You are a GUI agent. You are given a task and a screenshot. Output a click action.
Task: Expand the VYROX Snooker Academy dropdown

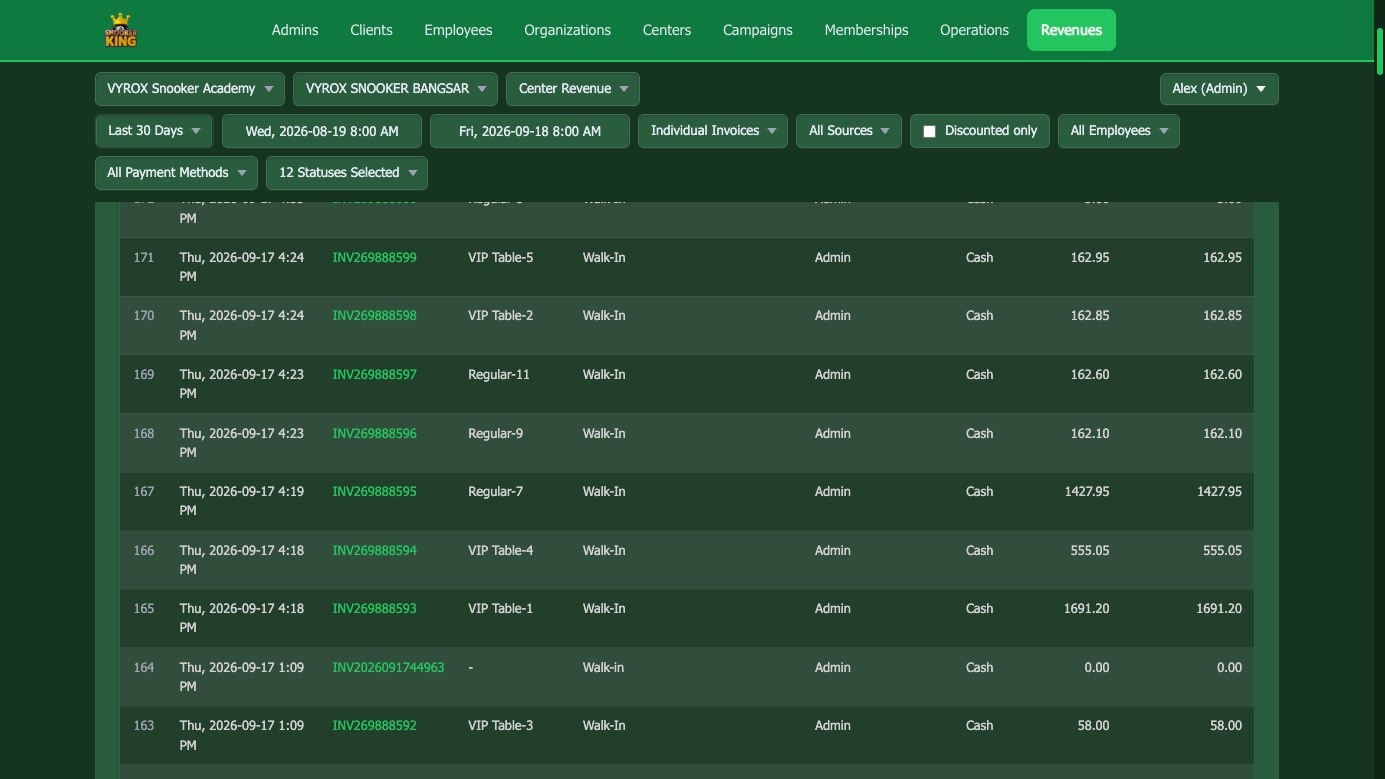(x=190, y=89)
